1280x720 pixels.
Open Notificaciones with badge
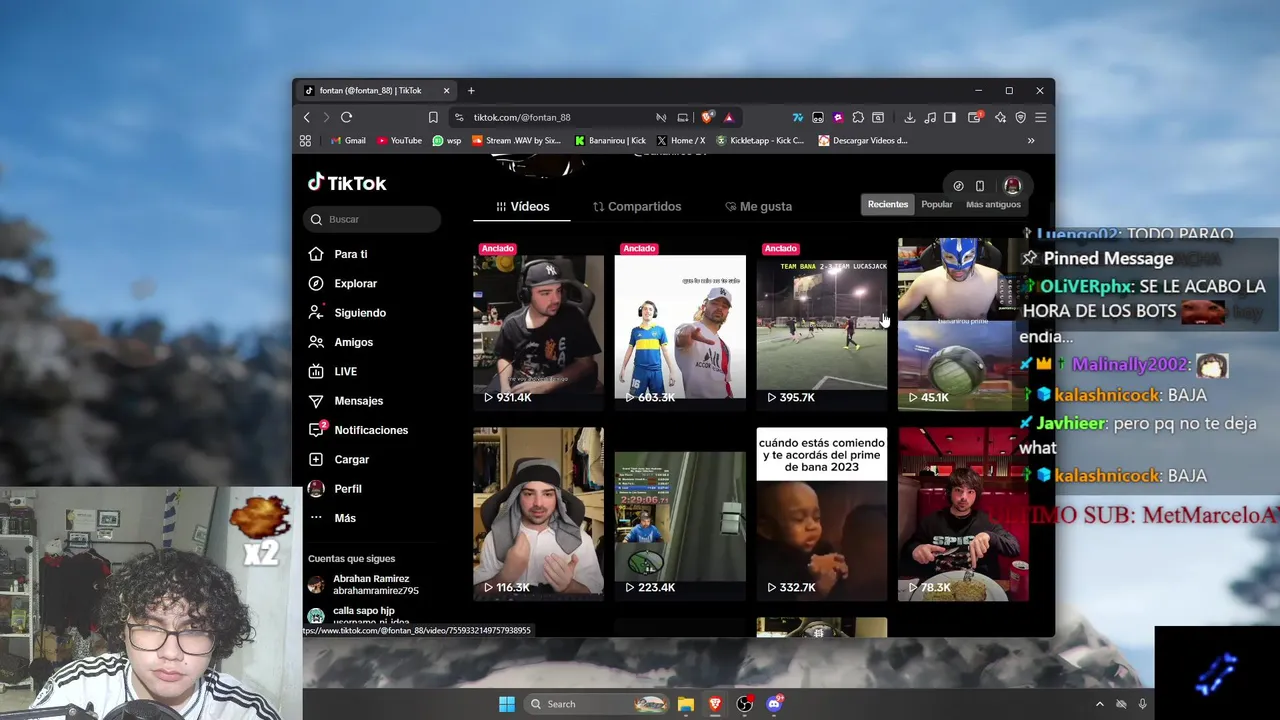click(x=370, y=430)
